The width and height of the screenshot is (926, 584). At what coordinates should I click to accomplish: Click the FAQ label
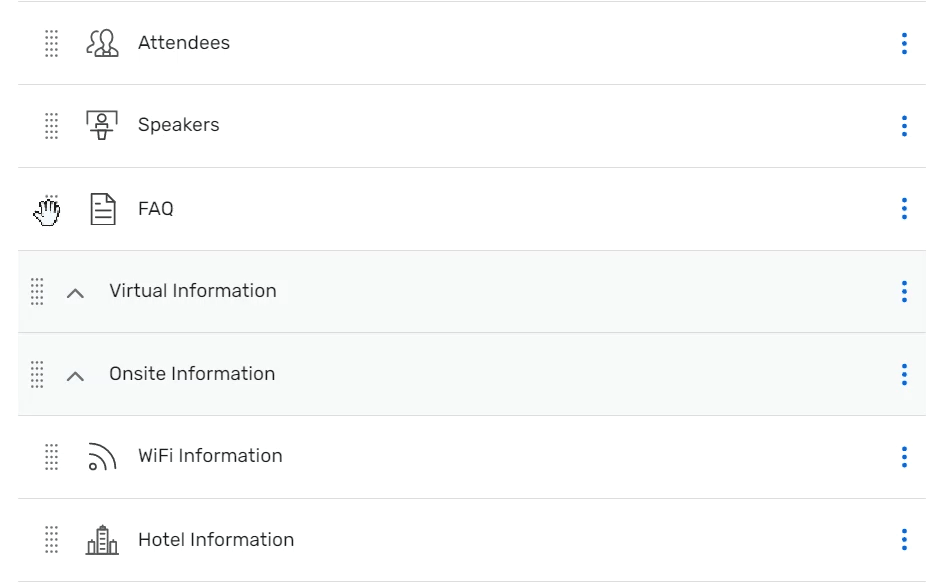coord(156,209)
